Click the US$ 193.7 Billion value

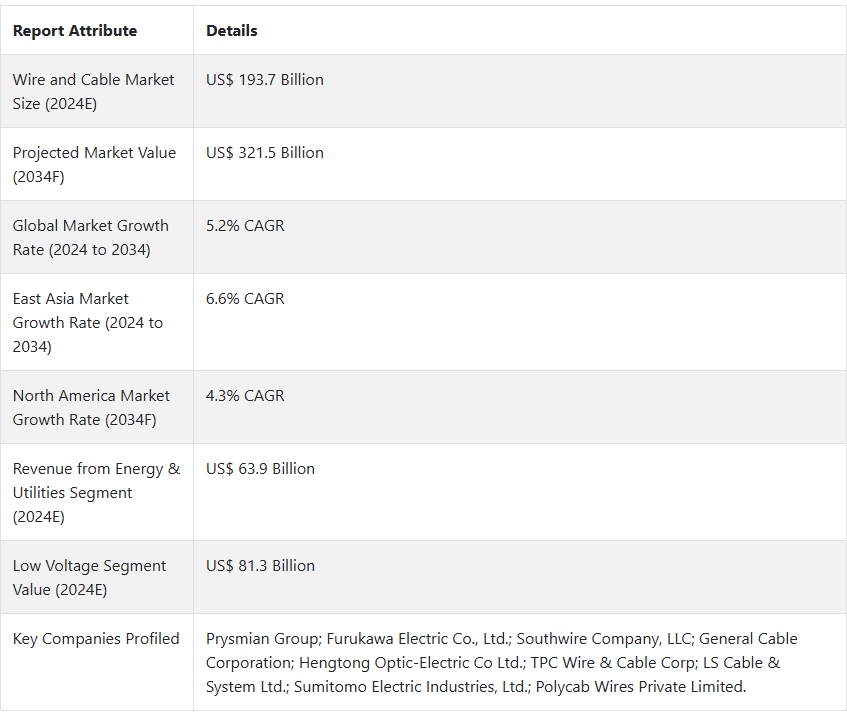[265, 80]
